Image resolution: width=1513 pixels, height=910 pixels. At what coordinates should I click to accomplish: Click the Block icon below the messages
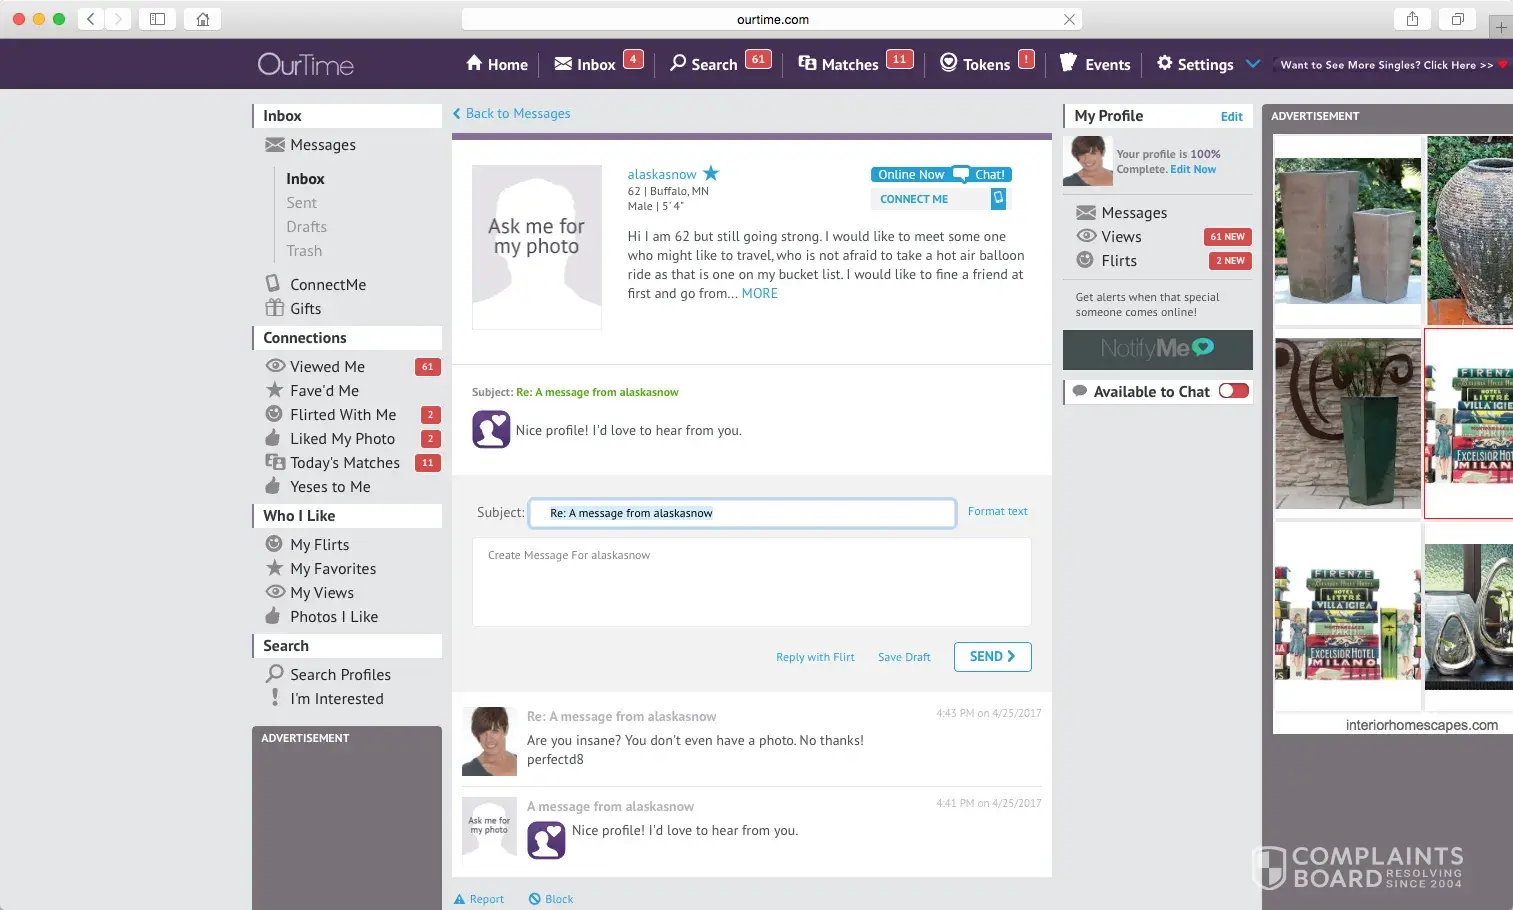click(x=535, y=899)
